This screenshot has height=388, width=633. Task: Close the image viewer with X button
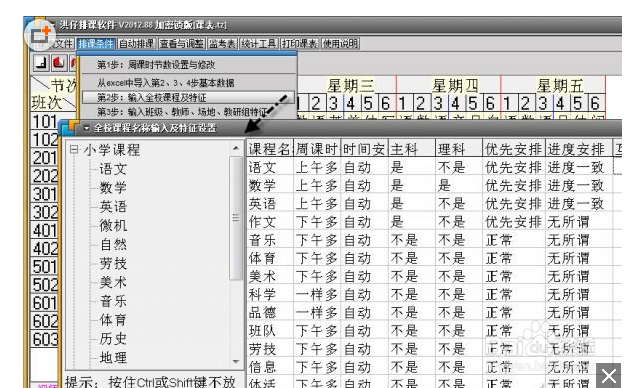(608, 375)
